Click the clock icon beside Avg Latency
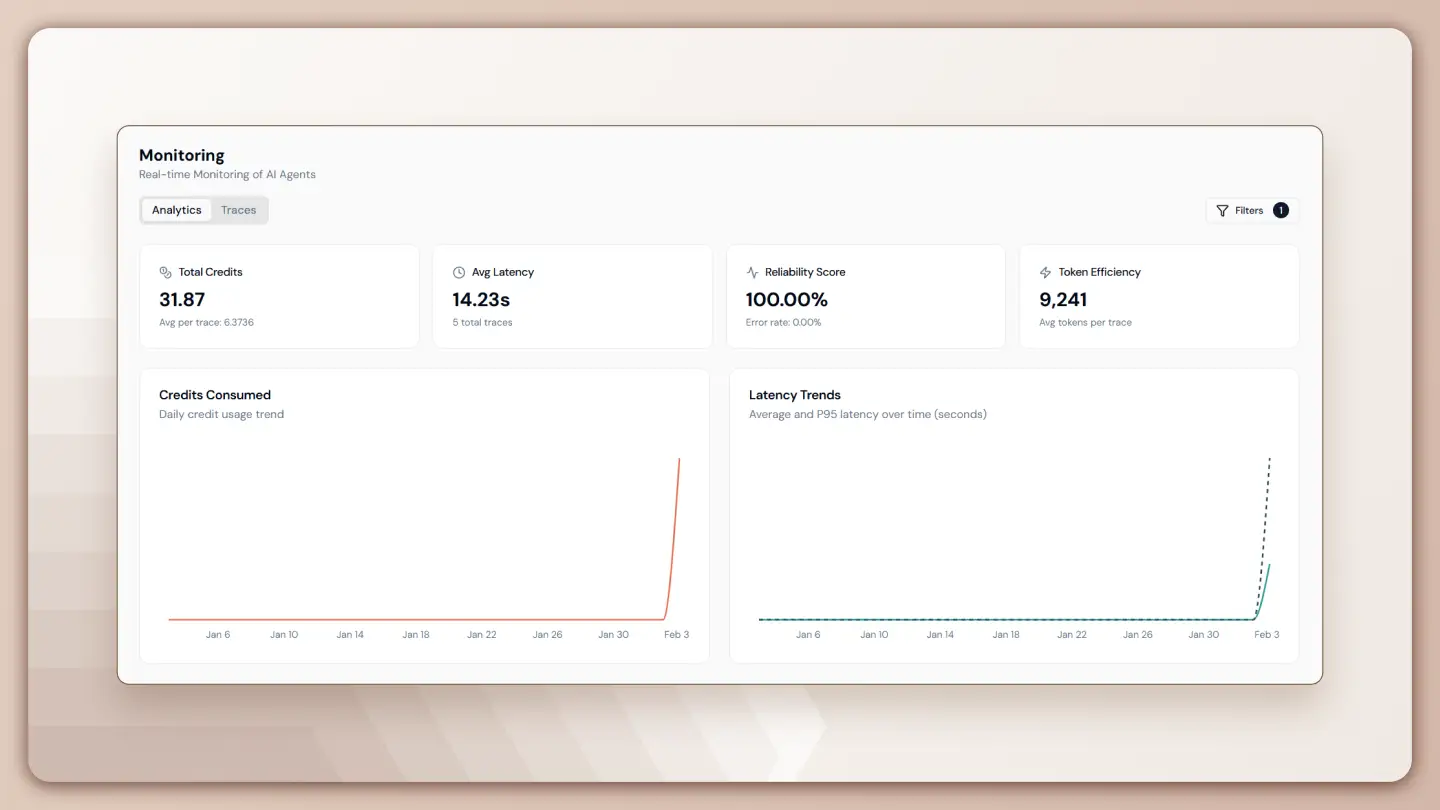The height and width of the screenshot is (810, 1440). tap(459, 272)
